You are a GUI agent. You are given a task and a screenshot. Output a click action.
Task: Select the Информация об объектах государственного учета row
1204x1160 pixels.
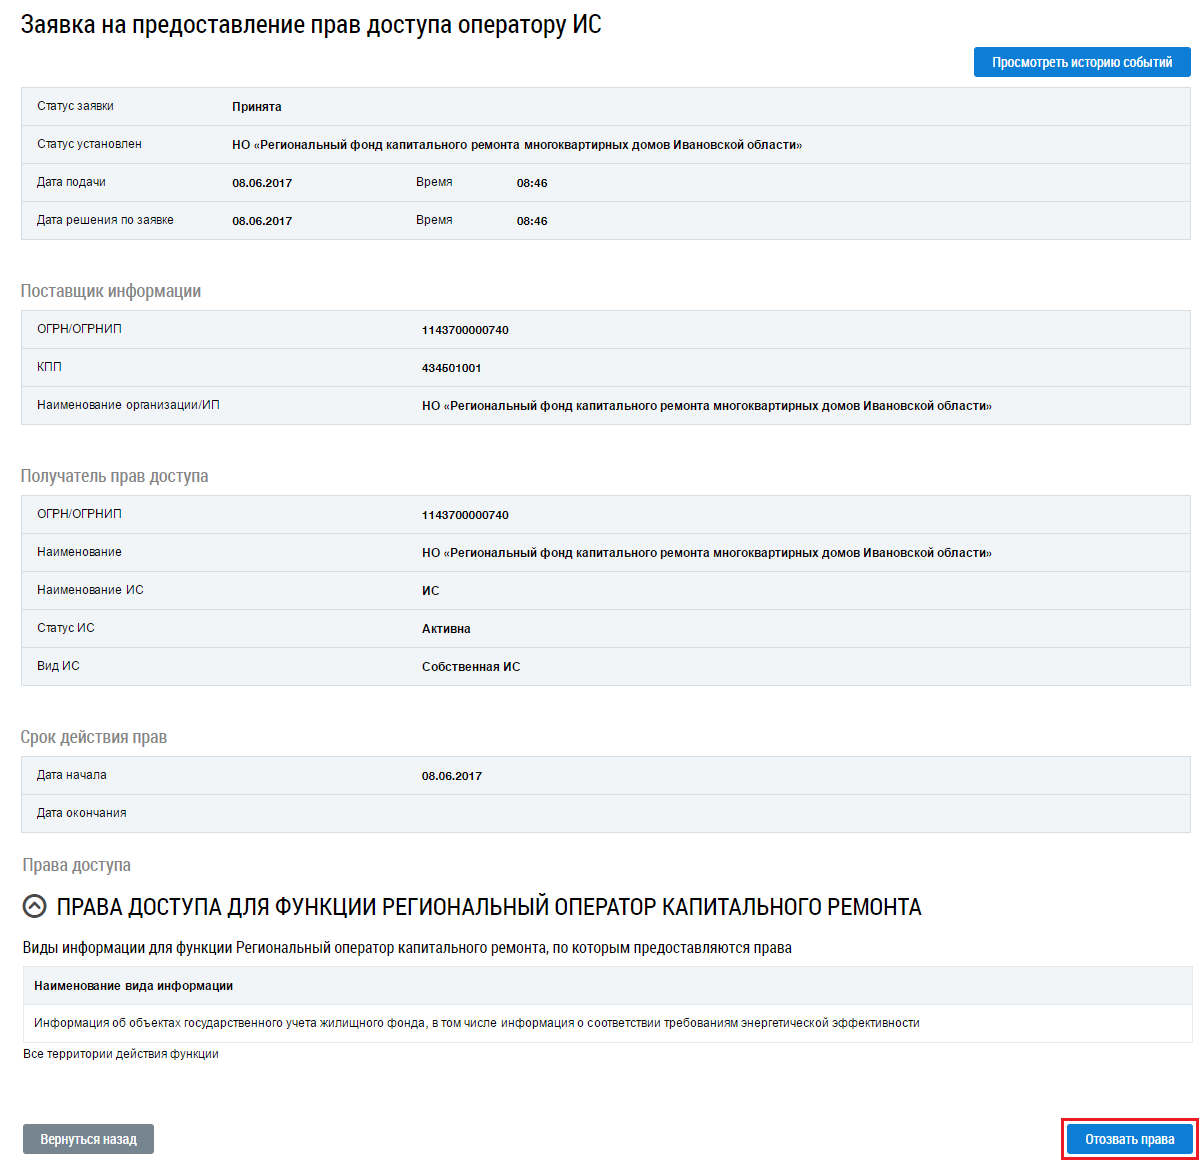(x=476, y=1023)
